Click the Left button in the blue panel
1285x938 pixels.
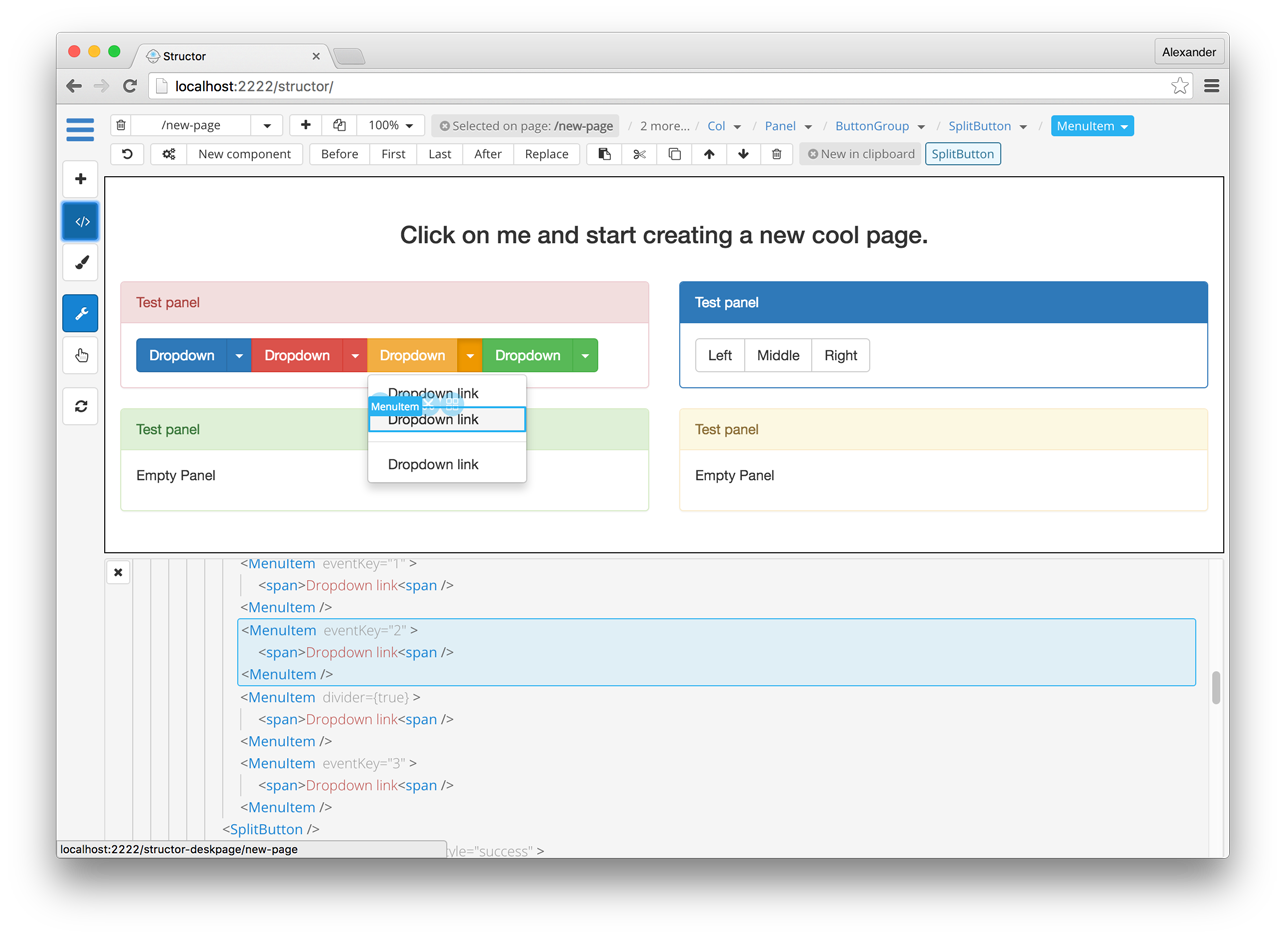pos(720,355)
